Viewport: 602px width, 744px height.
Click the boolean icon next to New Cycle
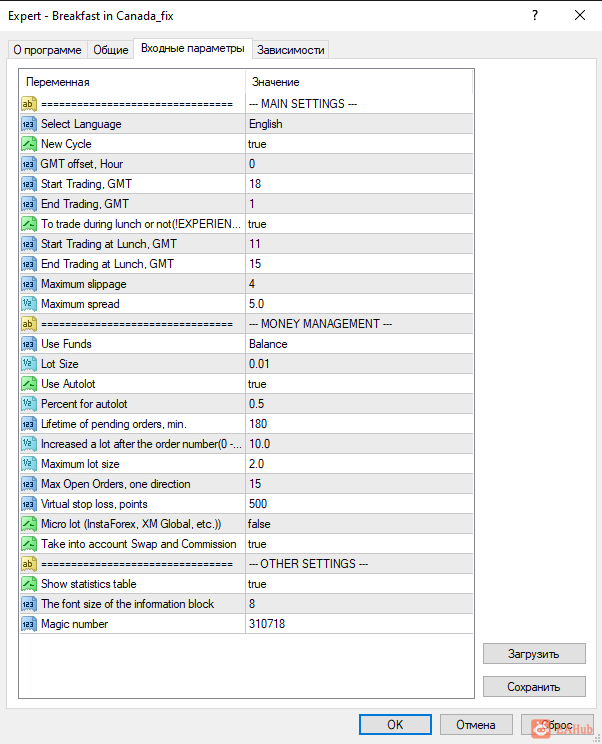click(x=28, y=144)
